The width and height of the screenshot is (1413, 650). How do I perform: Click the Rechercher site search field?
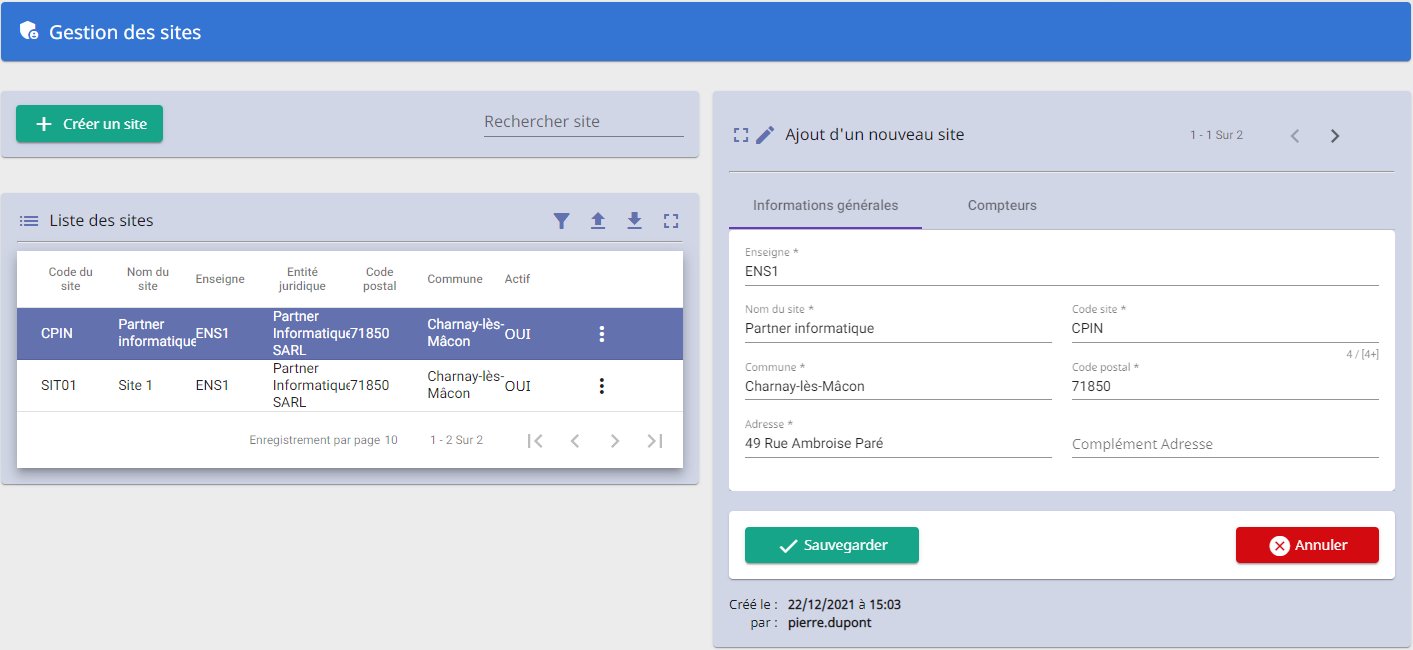[x=584, y=122]
